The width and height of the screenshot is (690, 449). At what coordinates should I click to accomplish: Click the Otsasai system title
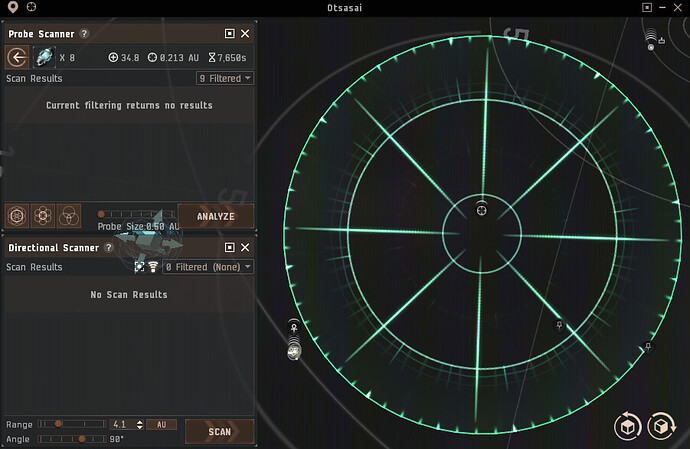pos(345,7)
